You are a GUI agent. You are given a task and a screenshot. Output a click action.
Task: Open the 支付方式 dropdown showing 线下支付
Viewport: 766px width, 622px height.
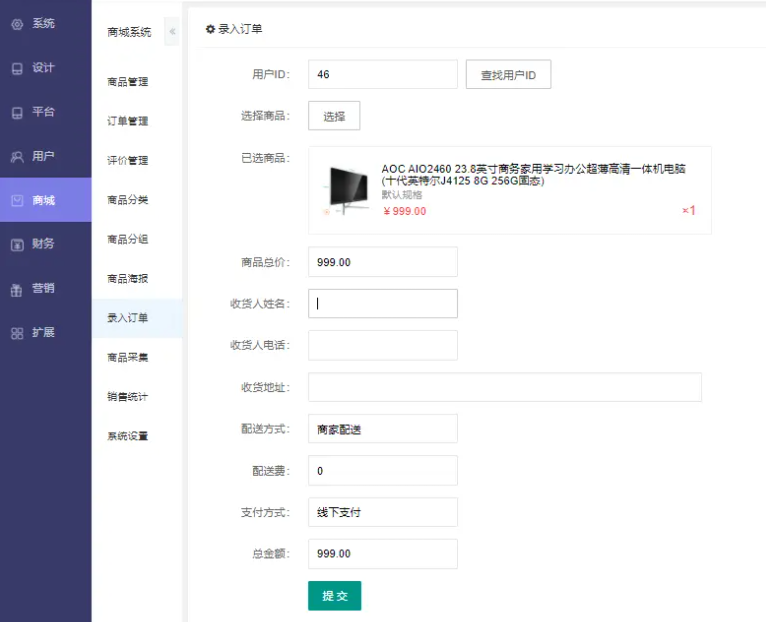click(x=383, y=512)
